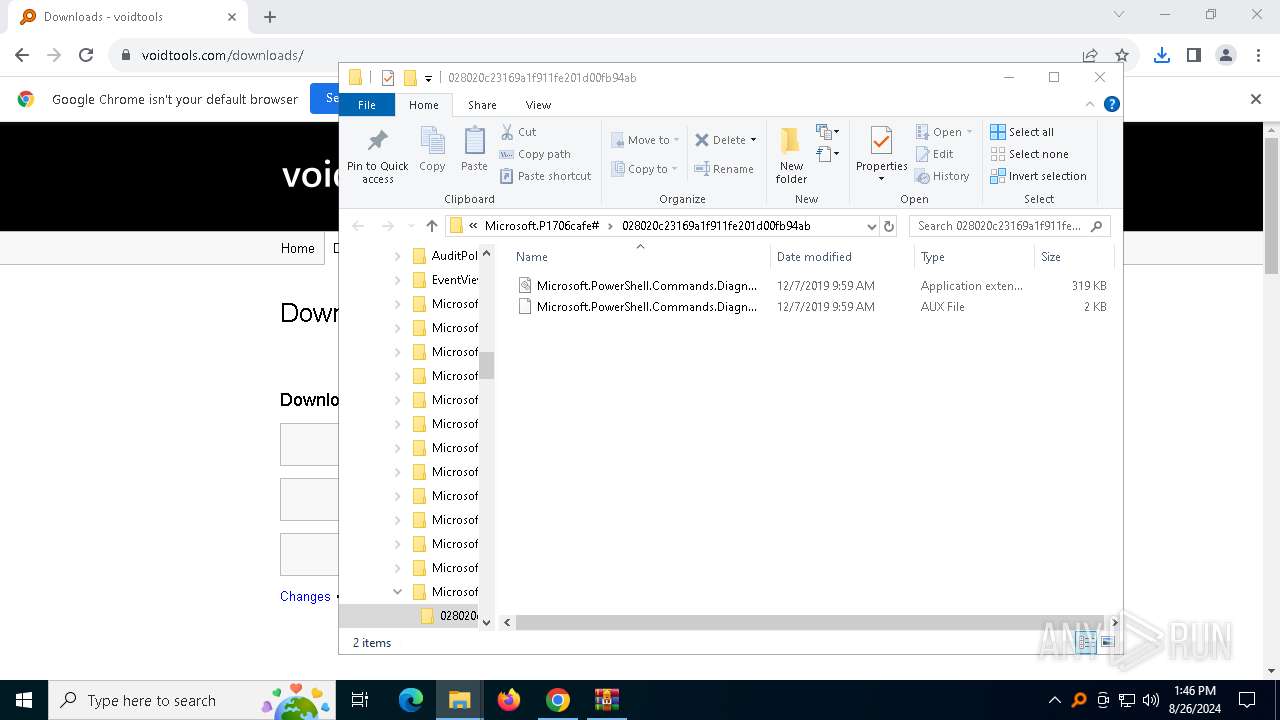Open Chrome downloads icon
The width and height of the screenshot is (1280, 720).
click(1161, 55)
